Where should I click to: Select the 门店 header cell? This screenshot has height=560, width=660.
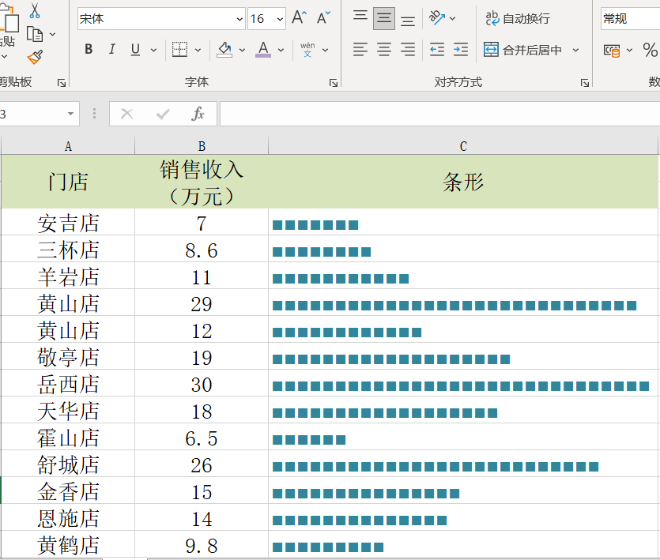tap(68, 182)
